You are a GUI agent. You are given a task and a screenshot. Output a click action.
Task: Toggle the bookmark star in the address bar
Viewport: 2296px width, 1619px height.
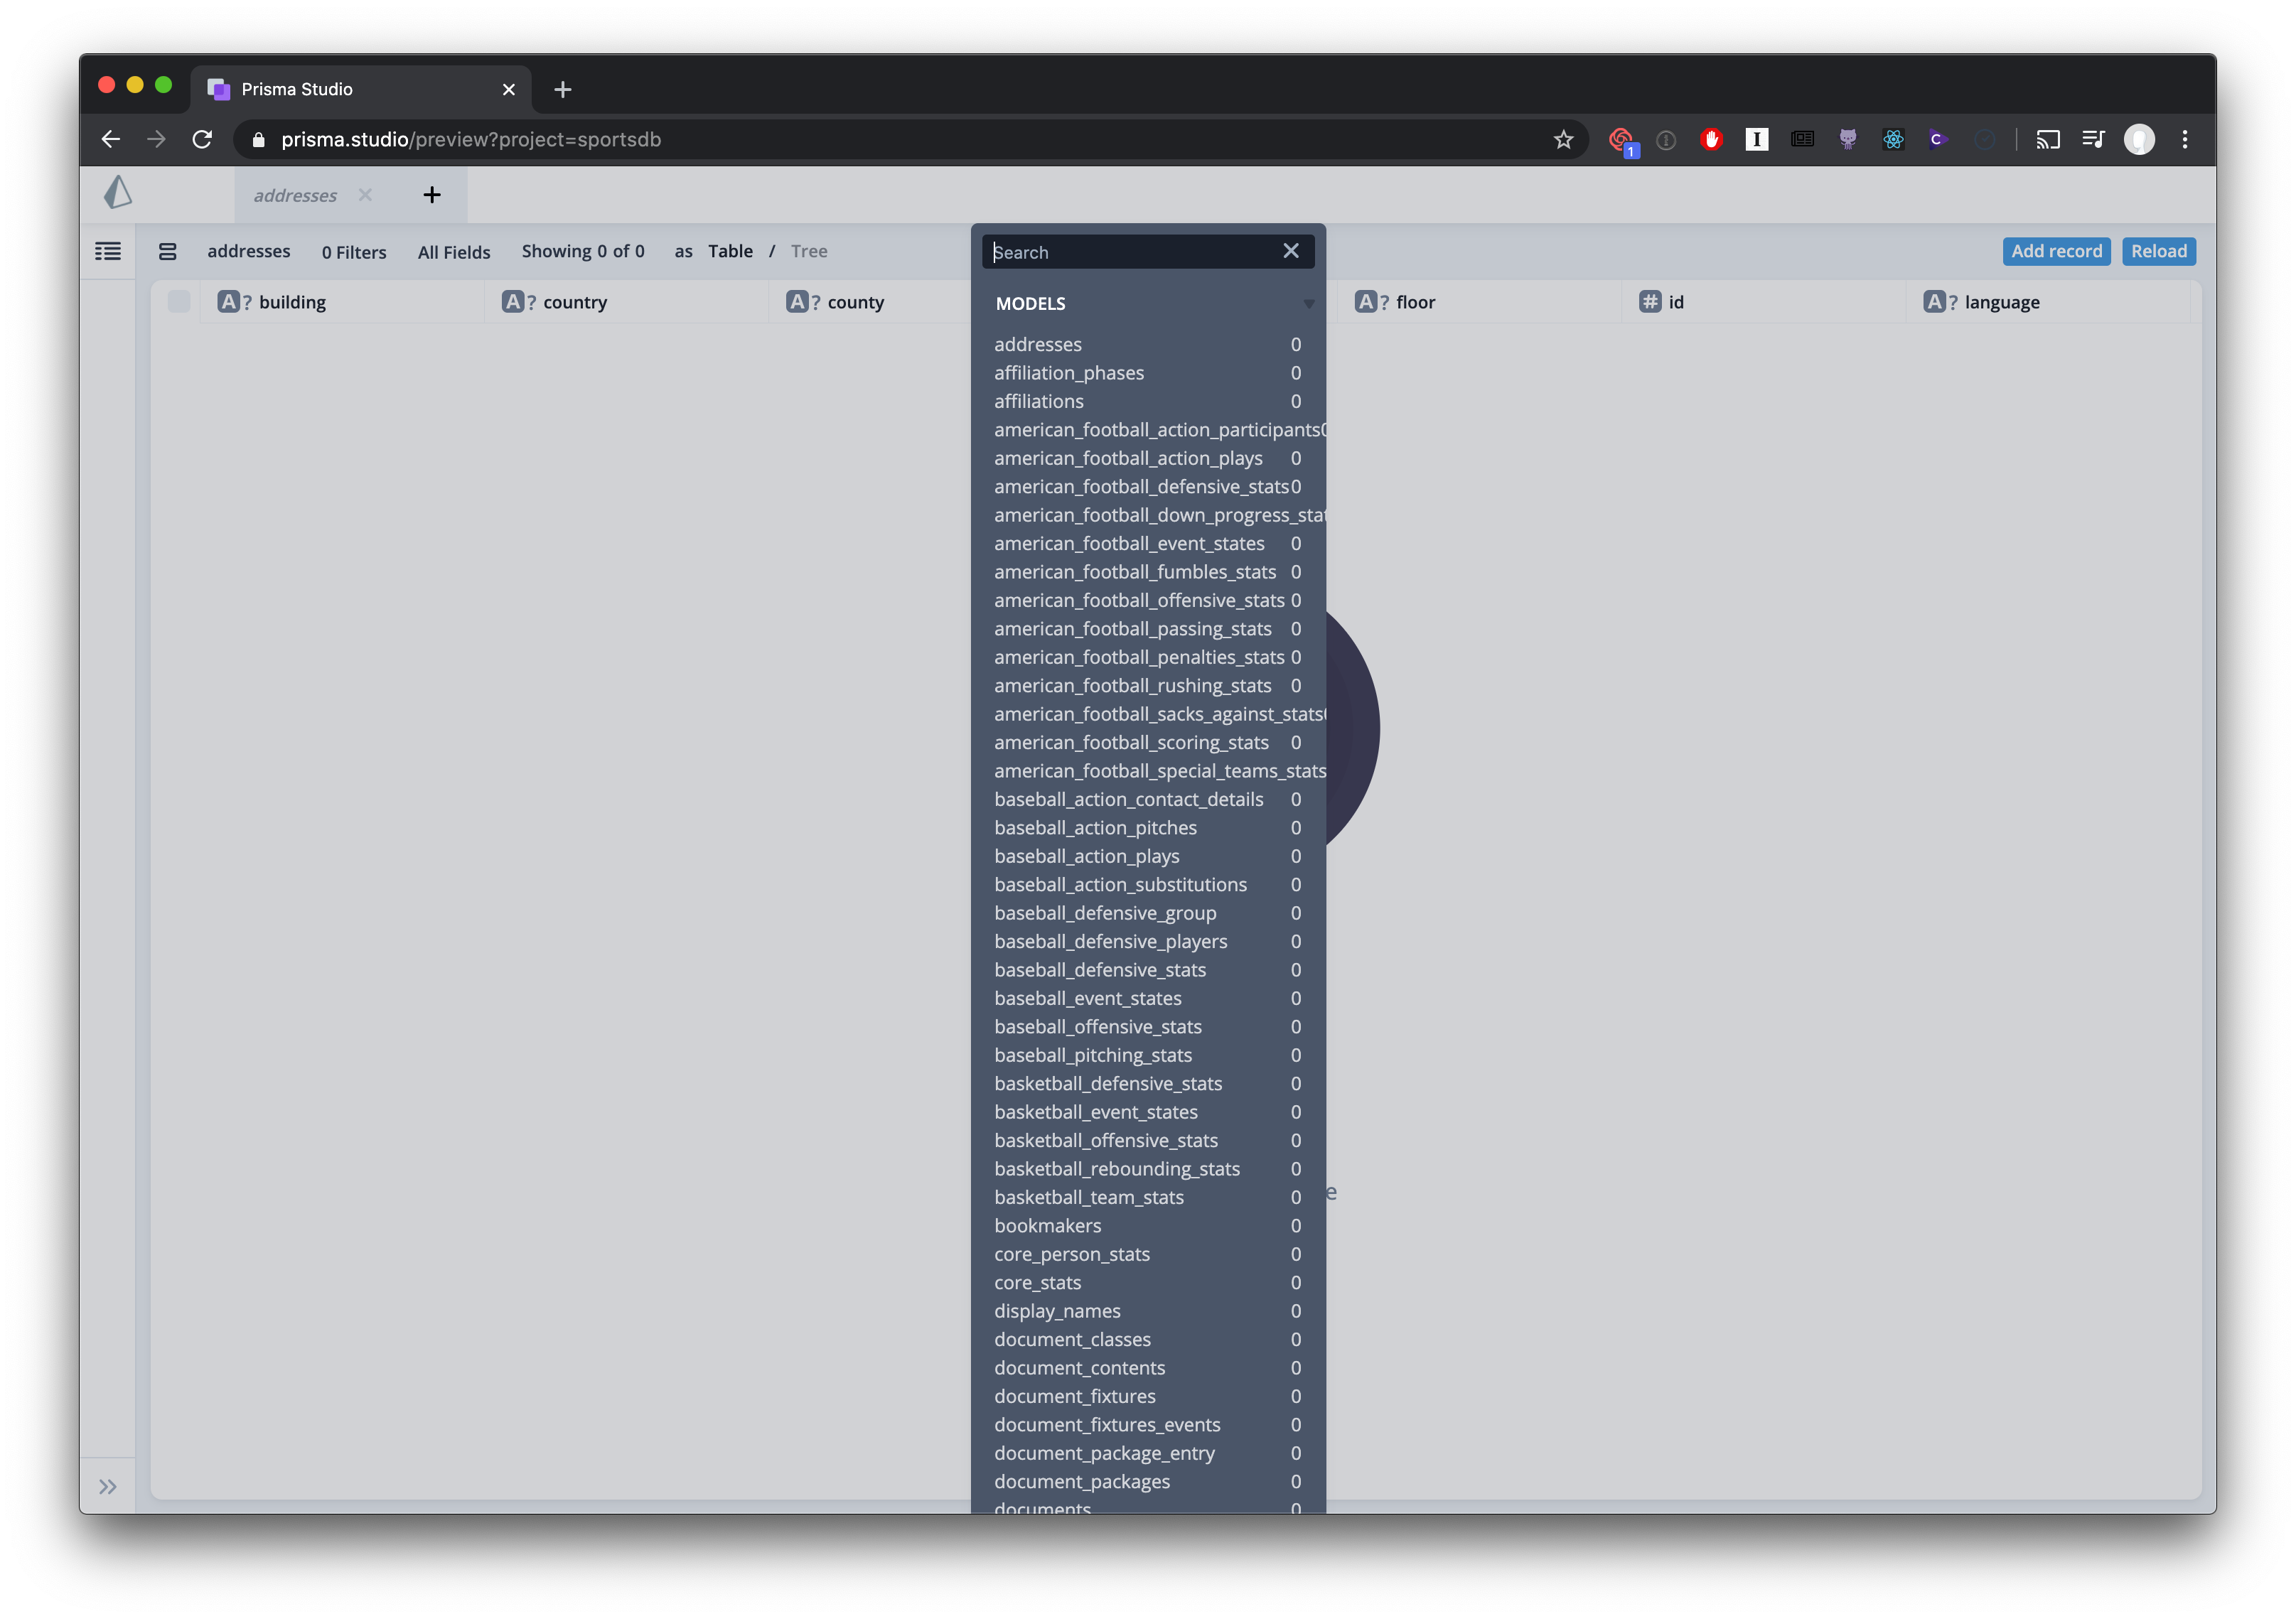[1563, 139]
